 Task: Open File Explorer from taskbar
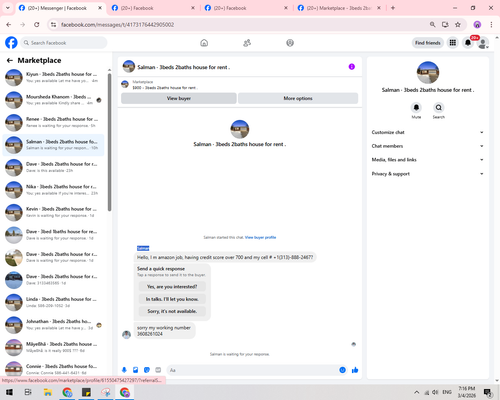[48, 392]
